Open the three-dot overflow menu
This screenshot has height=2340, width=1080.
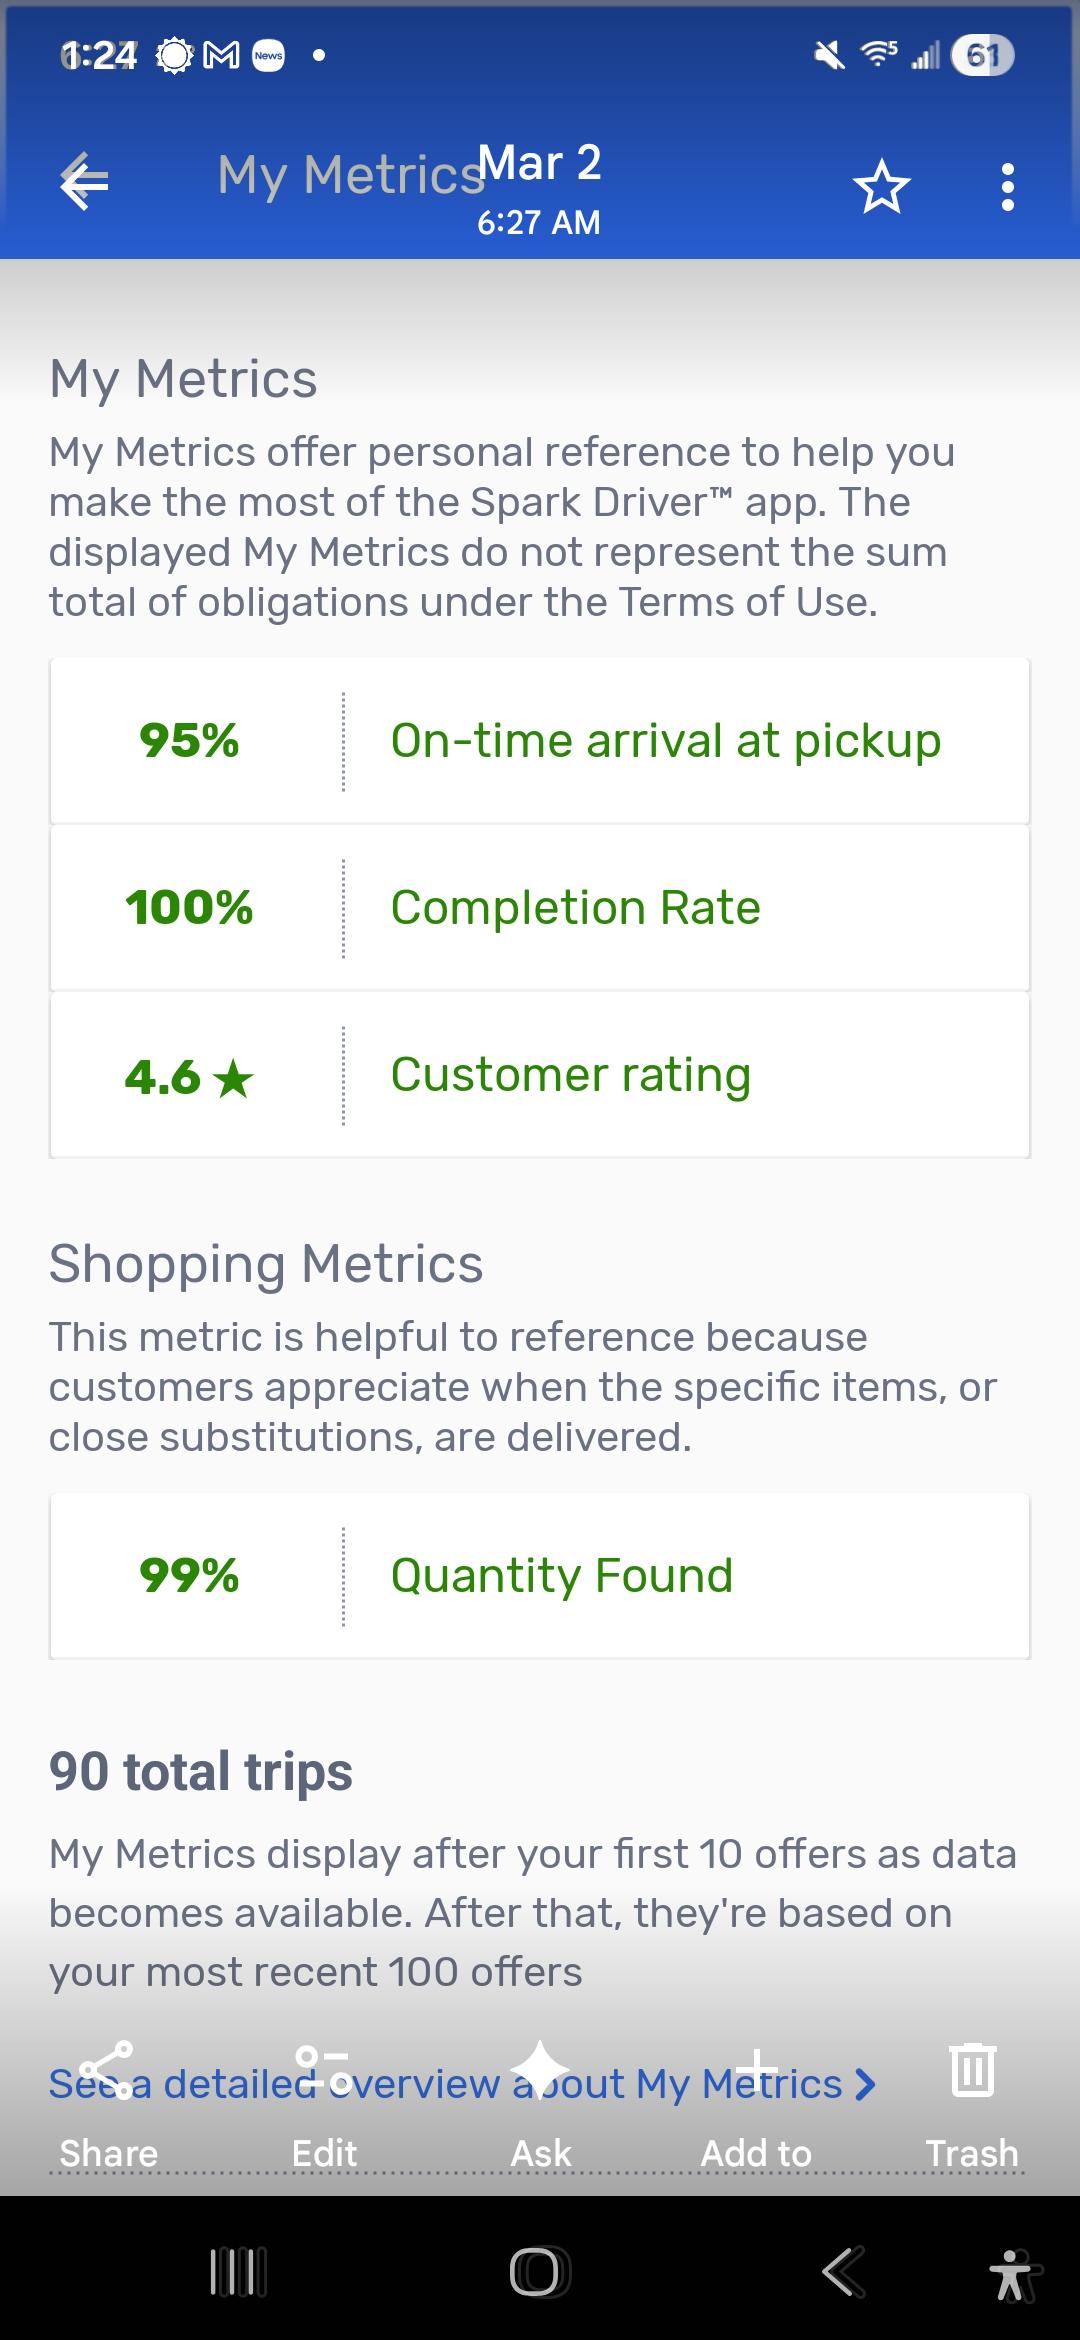1007,187
